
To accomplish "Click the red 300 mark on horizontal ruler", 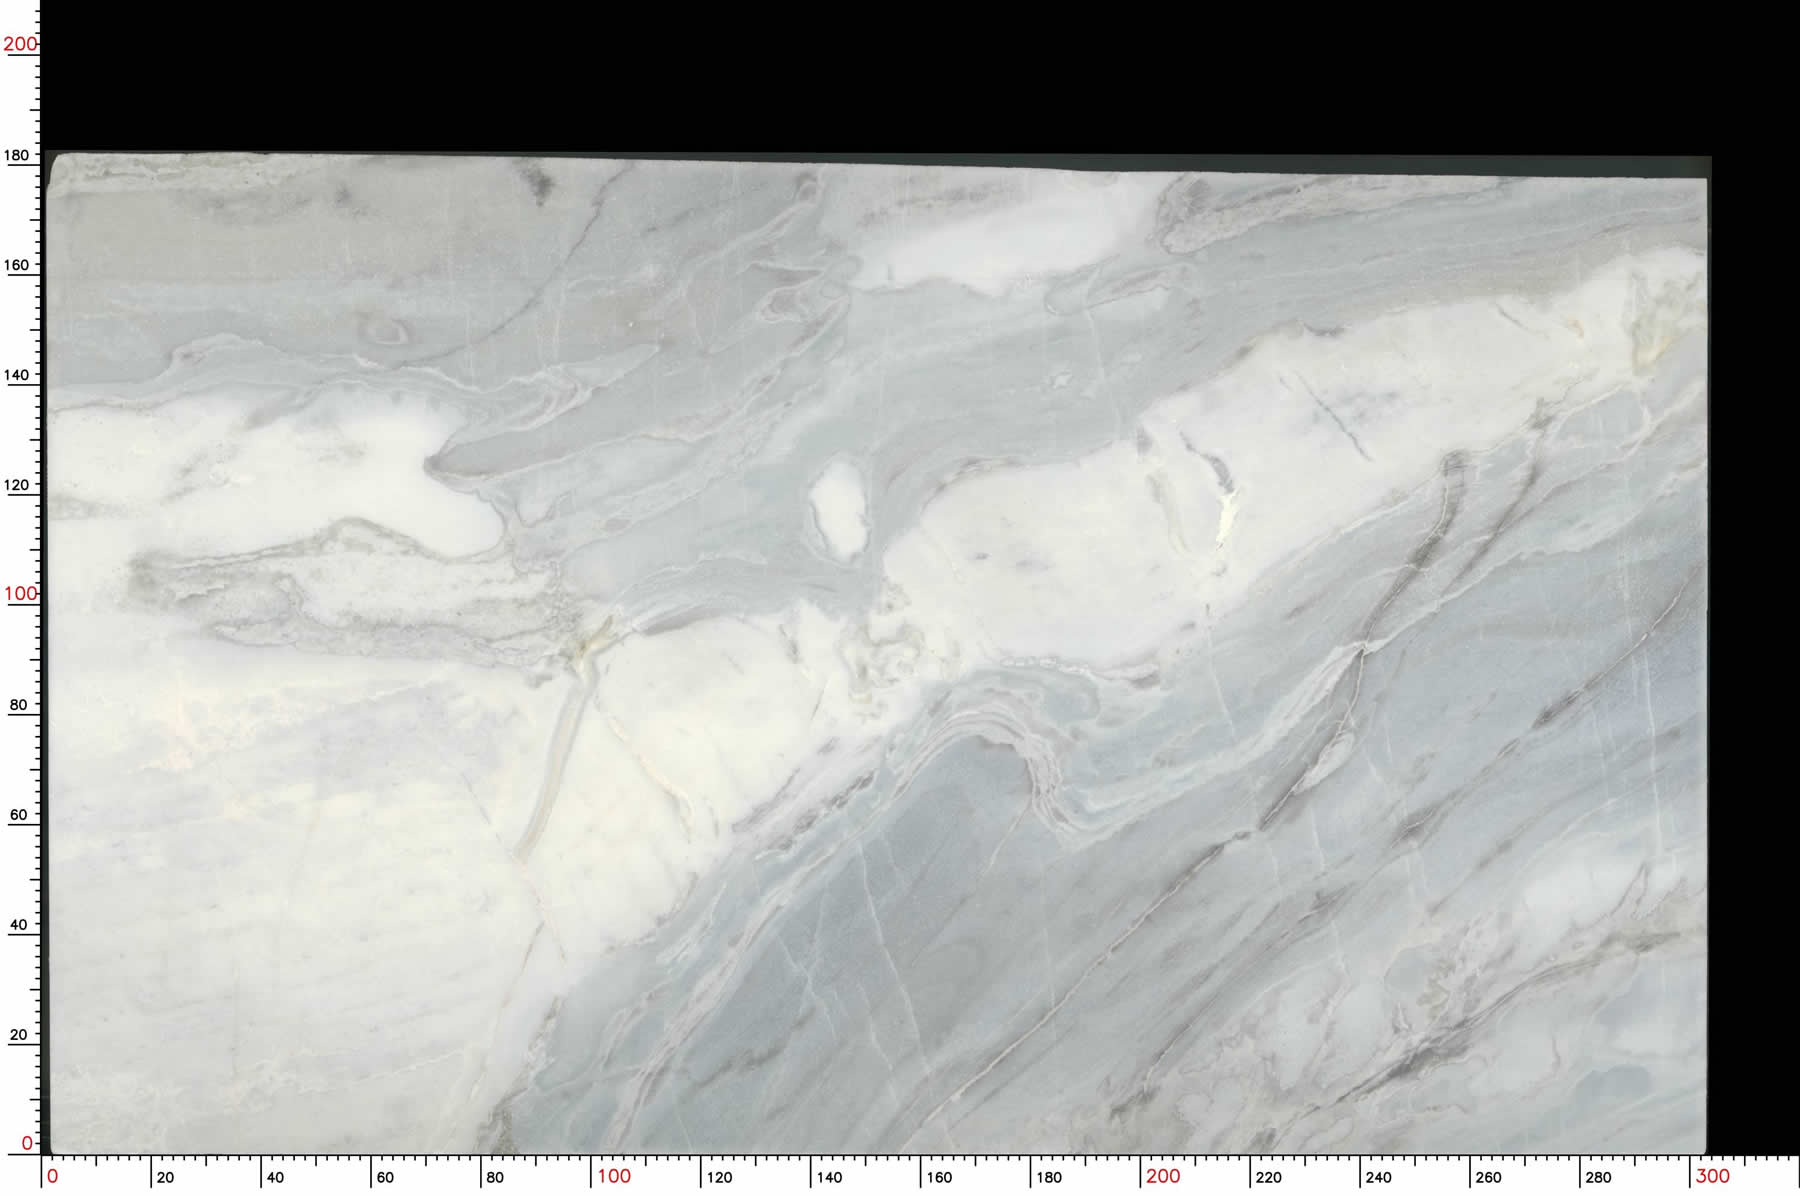I will point(1712,1176).
